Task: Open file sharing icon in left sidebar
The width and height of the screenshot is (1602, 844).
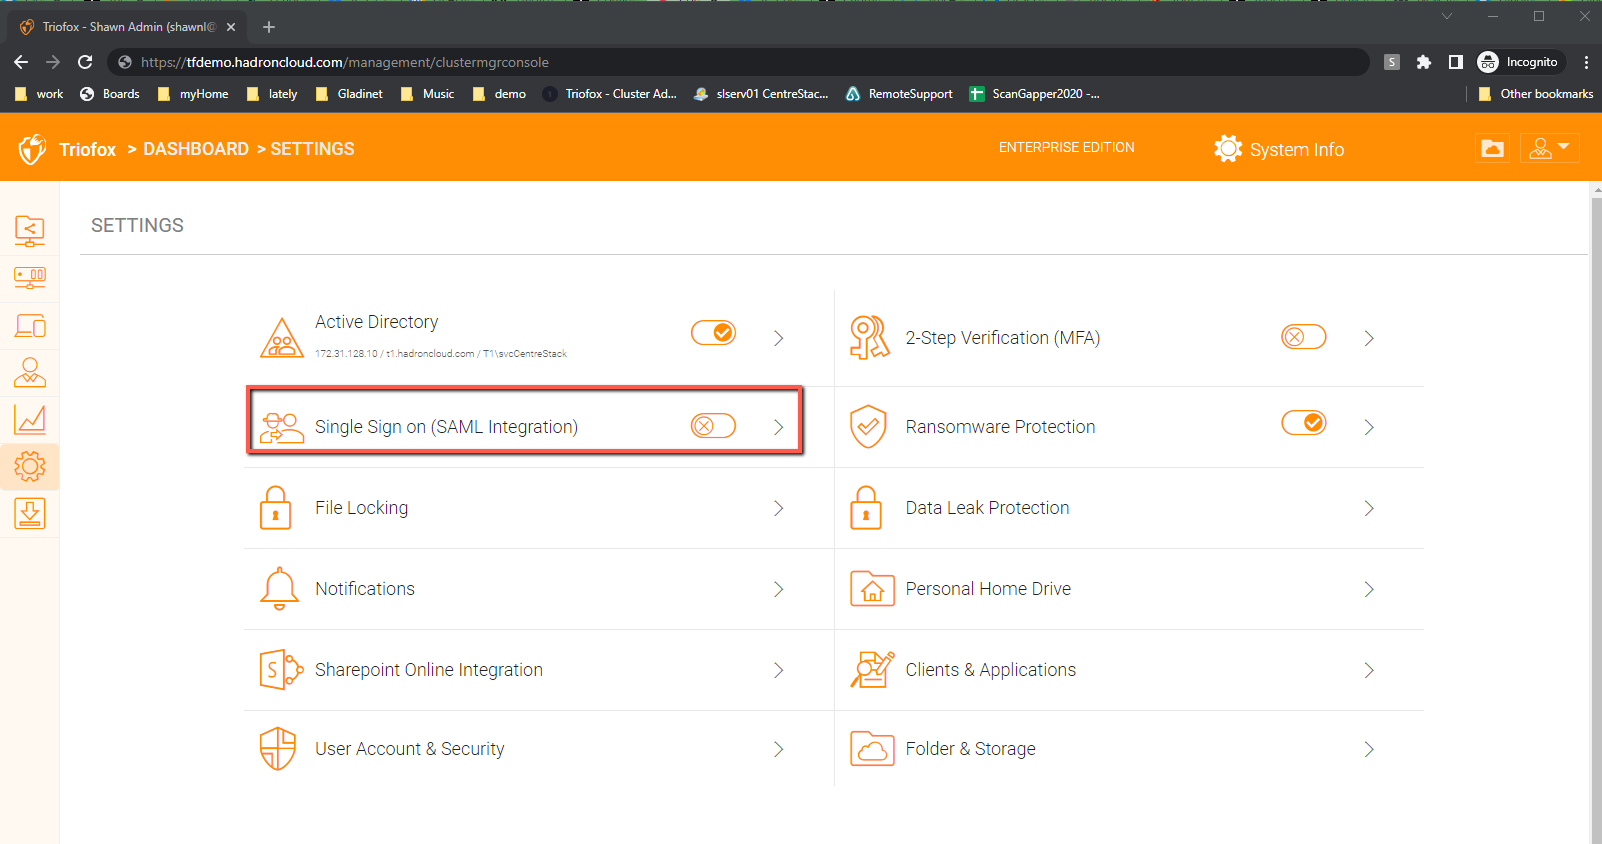Action: [x=30, y=231]
